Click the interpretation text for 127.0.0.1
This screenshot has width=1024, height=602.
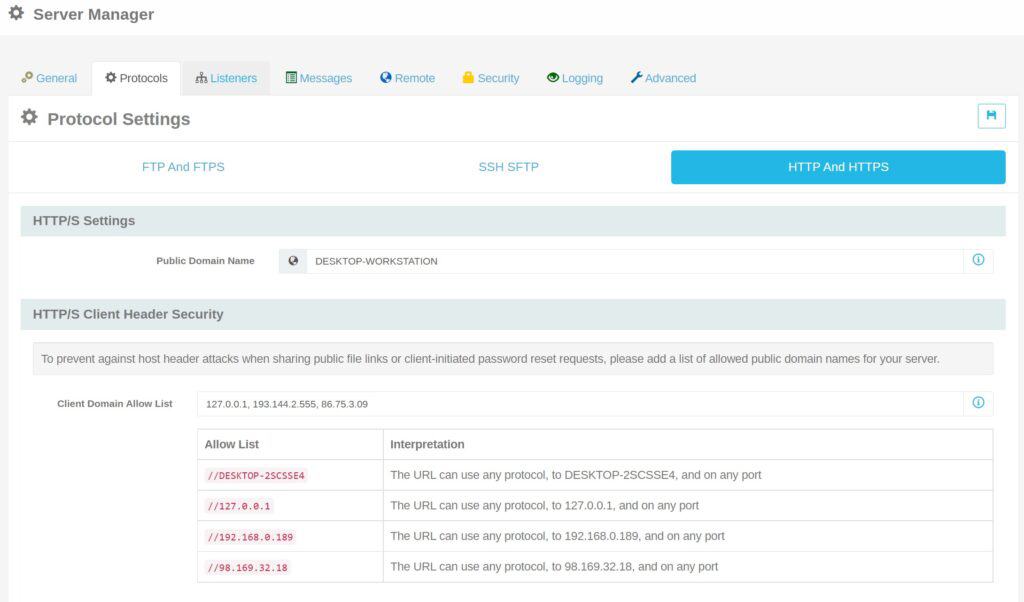(x=544, y=505)
